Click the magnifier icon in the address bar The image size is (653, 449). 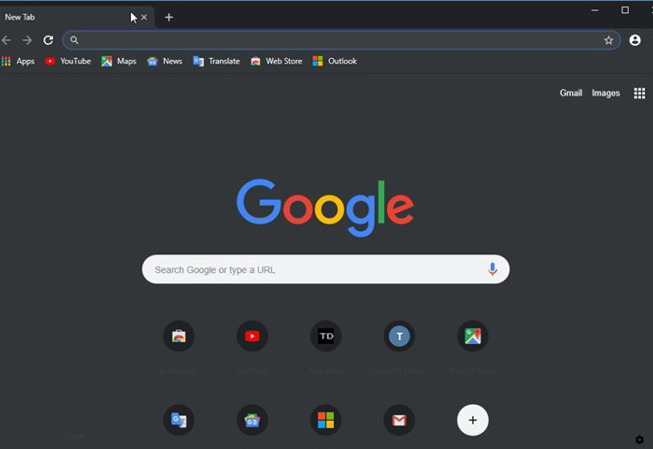click(74, 40)
